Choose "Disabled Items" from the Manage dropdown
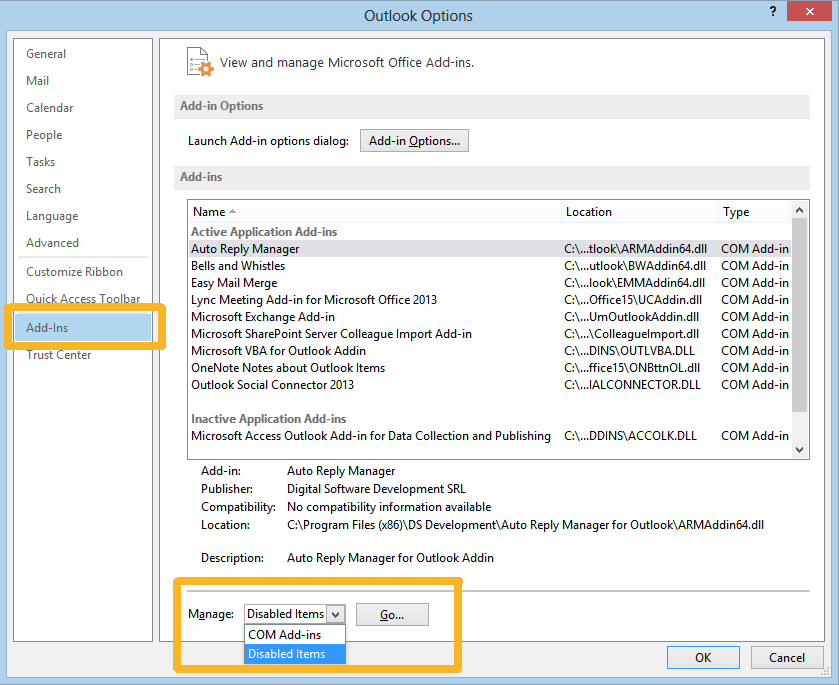 (x=289, y=653)
